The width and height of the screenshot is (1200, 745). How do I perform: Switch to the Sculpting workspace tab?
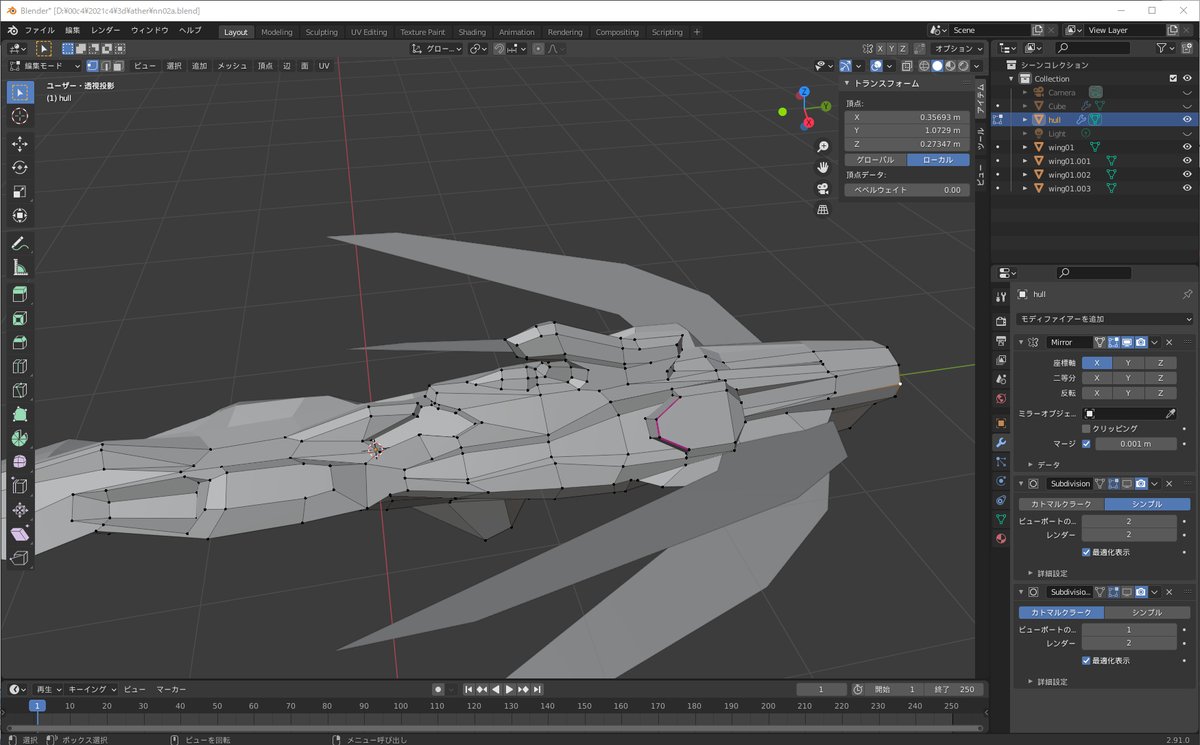click(321, 32)
